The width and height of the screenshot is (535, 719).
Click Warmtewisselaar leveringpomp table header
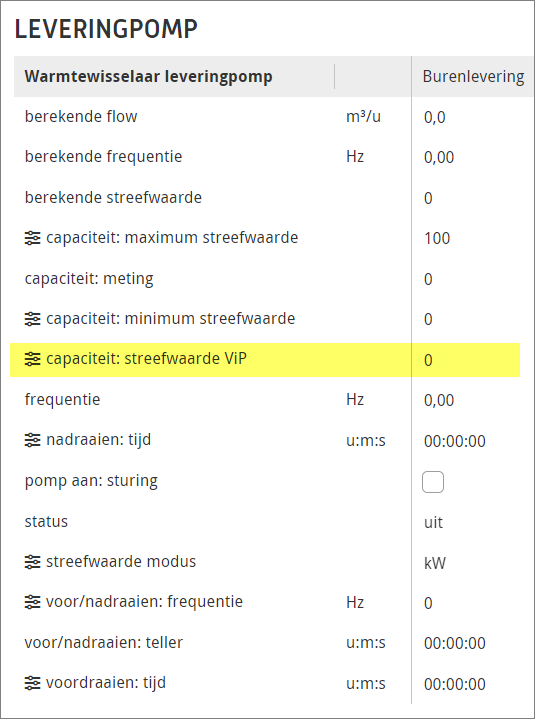(148, 77)
